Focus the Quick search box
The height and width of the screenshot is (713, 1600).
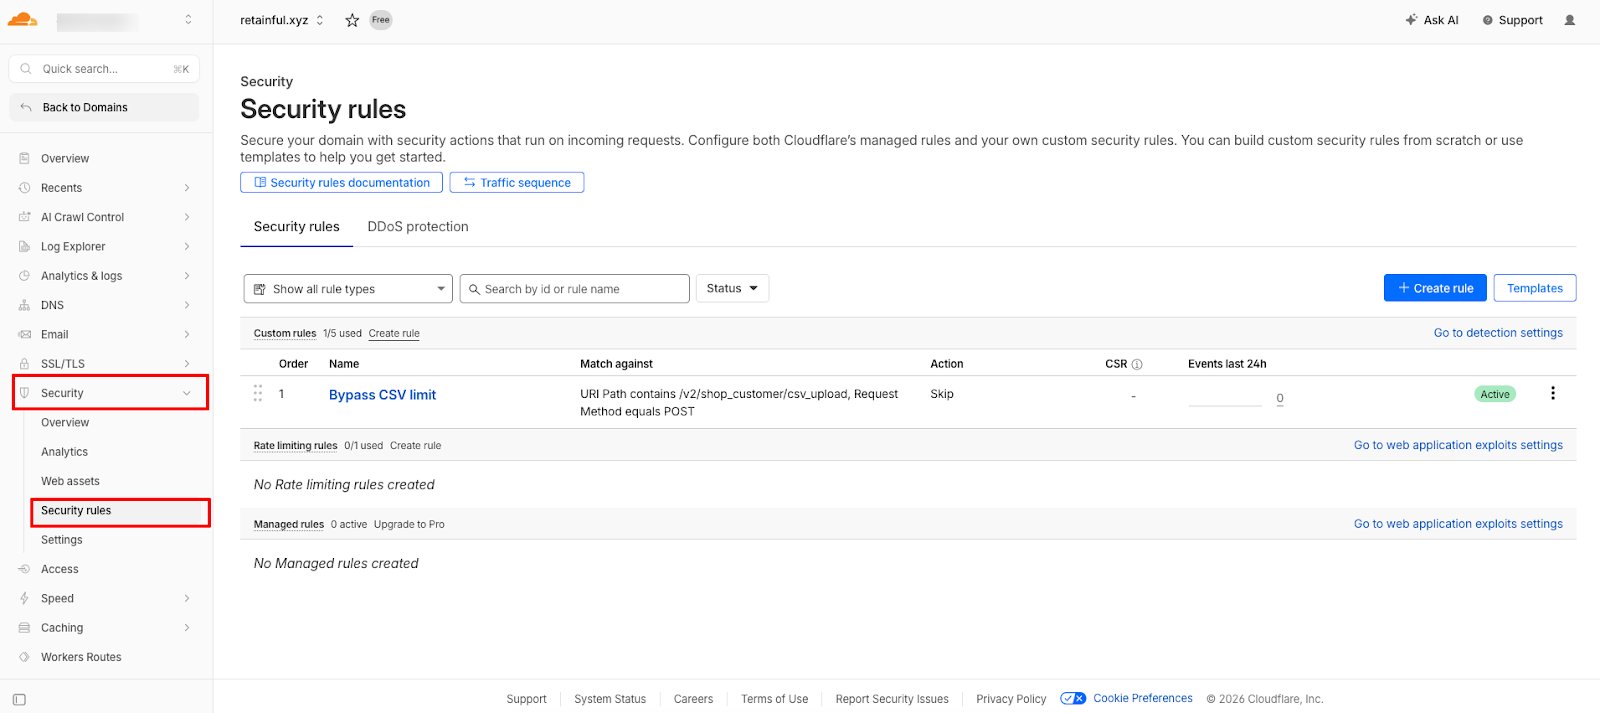[x=104, y=69]
